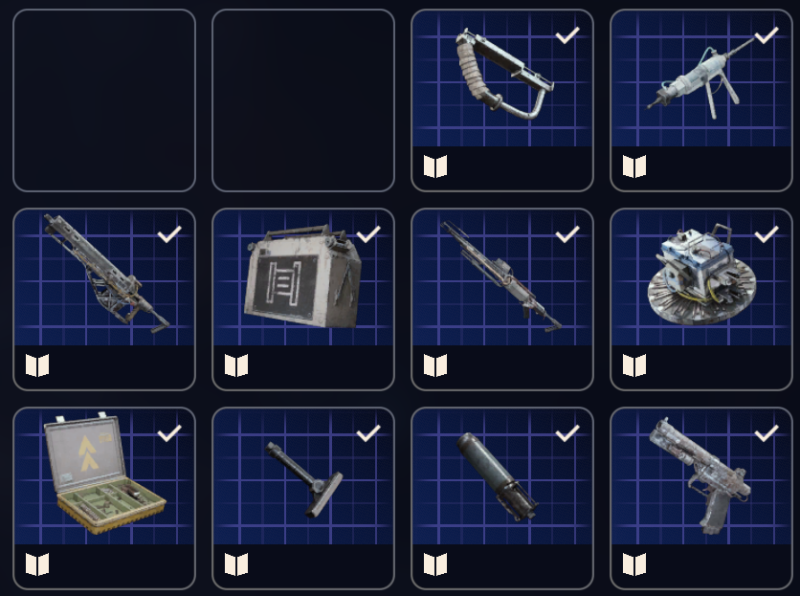This screenshot has height=596, width=800.
Task: Toggle checkmark on the pistol card
Action: [x=766, y=433]
